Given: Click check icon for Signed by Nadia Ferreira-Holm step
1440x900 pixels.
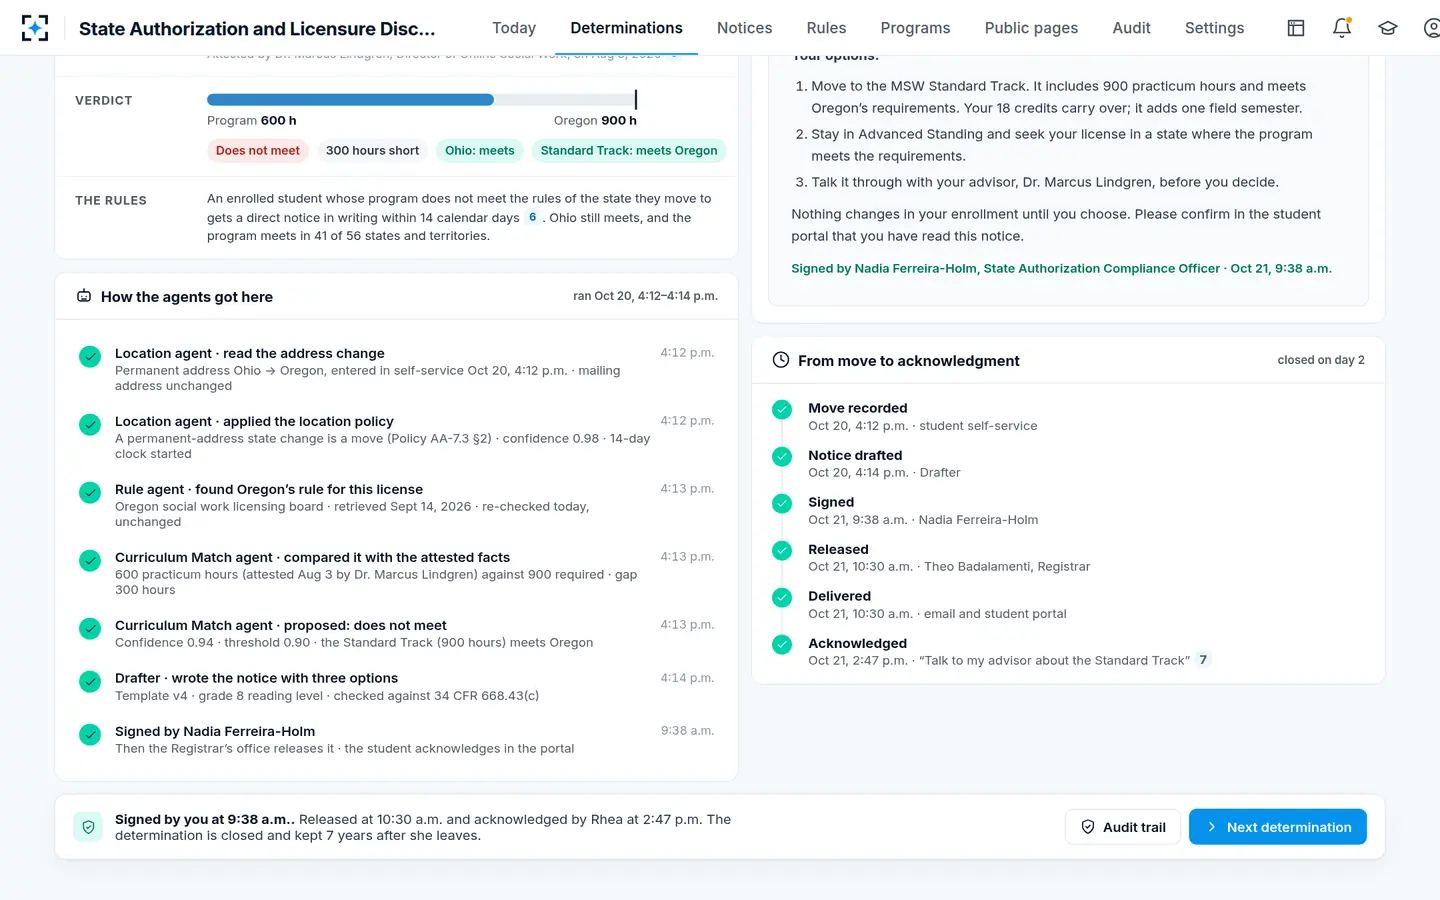Looking at the screenshot, I should pyautogui.click(x=90, y=734).
